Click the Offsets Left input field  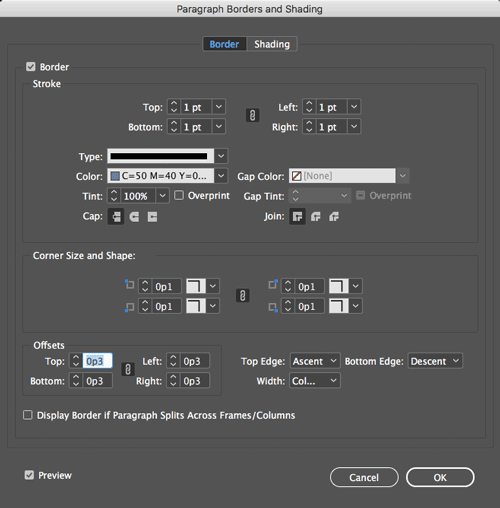[195, 361]
